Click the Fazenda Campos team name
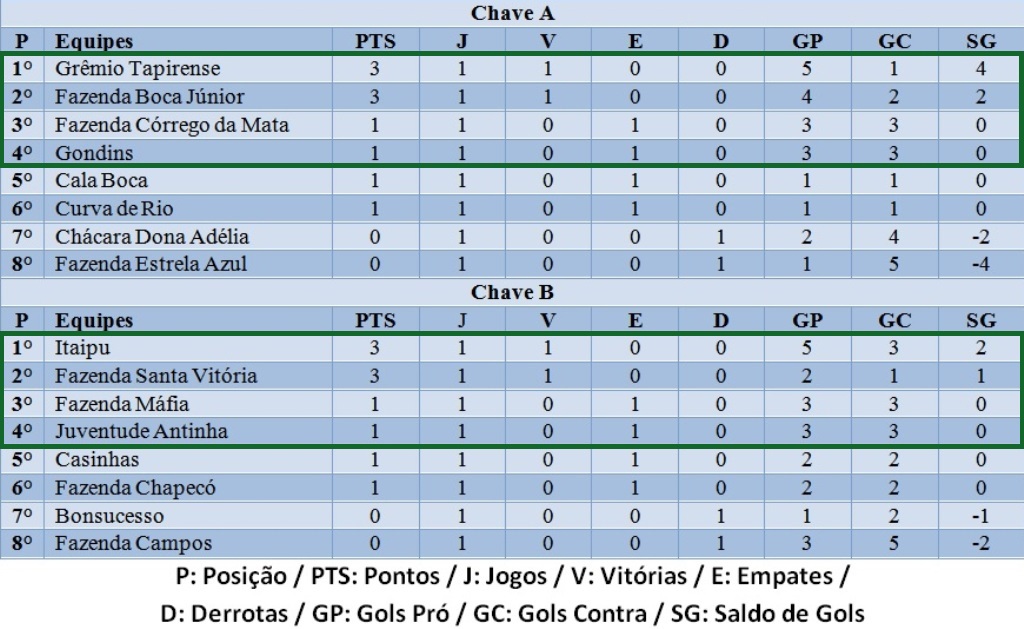 click(x=133, y=544)
